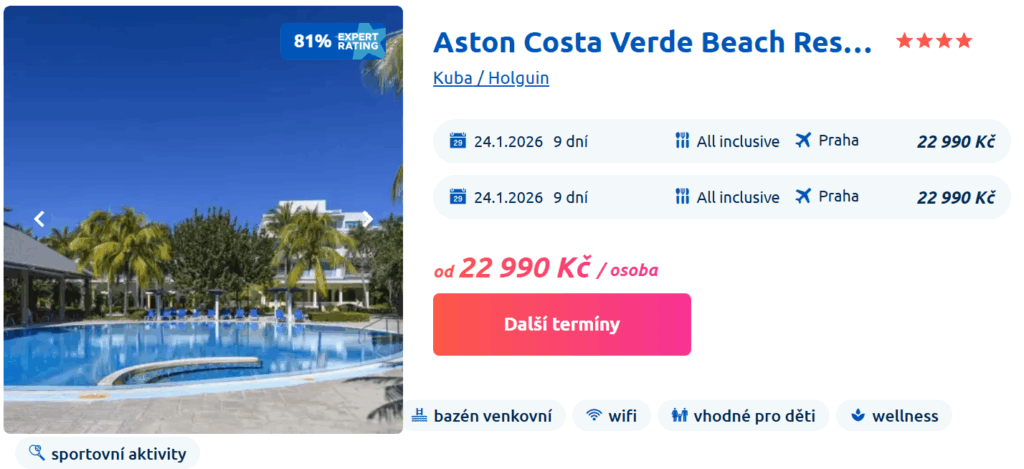Viewport: 1024px width, 469px height.
Task: Click the 81% Expert Rating badge
Action: (333, 41)
